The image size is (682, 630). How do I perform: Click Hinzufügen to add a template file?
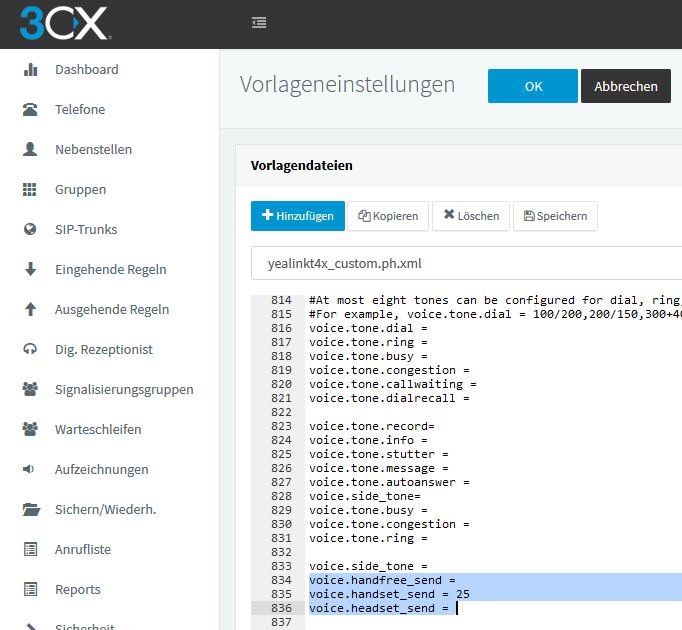tap(298, 216)
